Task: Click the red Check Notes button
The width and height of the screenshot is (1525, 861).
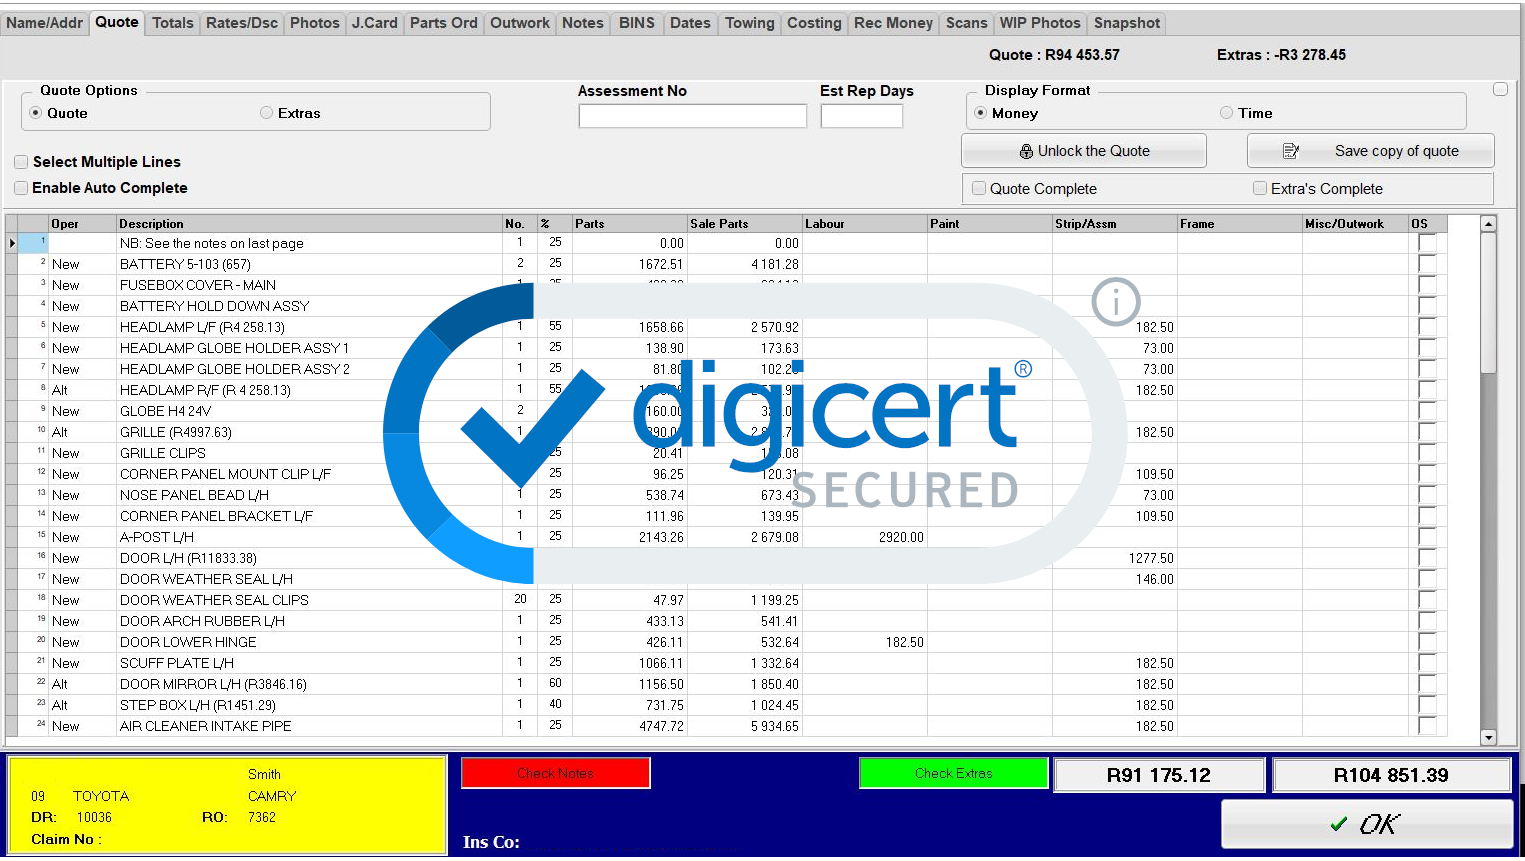Action: click(x=555, y=773)
